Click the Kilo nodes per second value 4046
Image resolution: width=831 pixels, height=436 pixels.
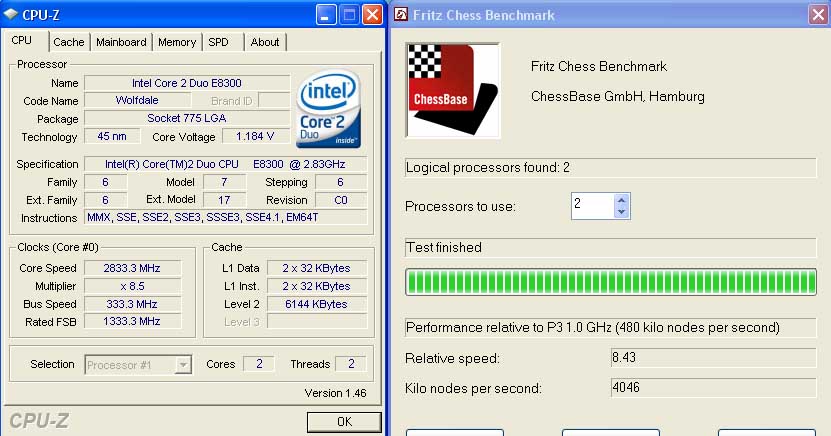click(713, 388)
